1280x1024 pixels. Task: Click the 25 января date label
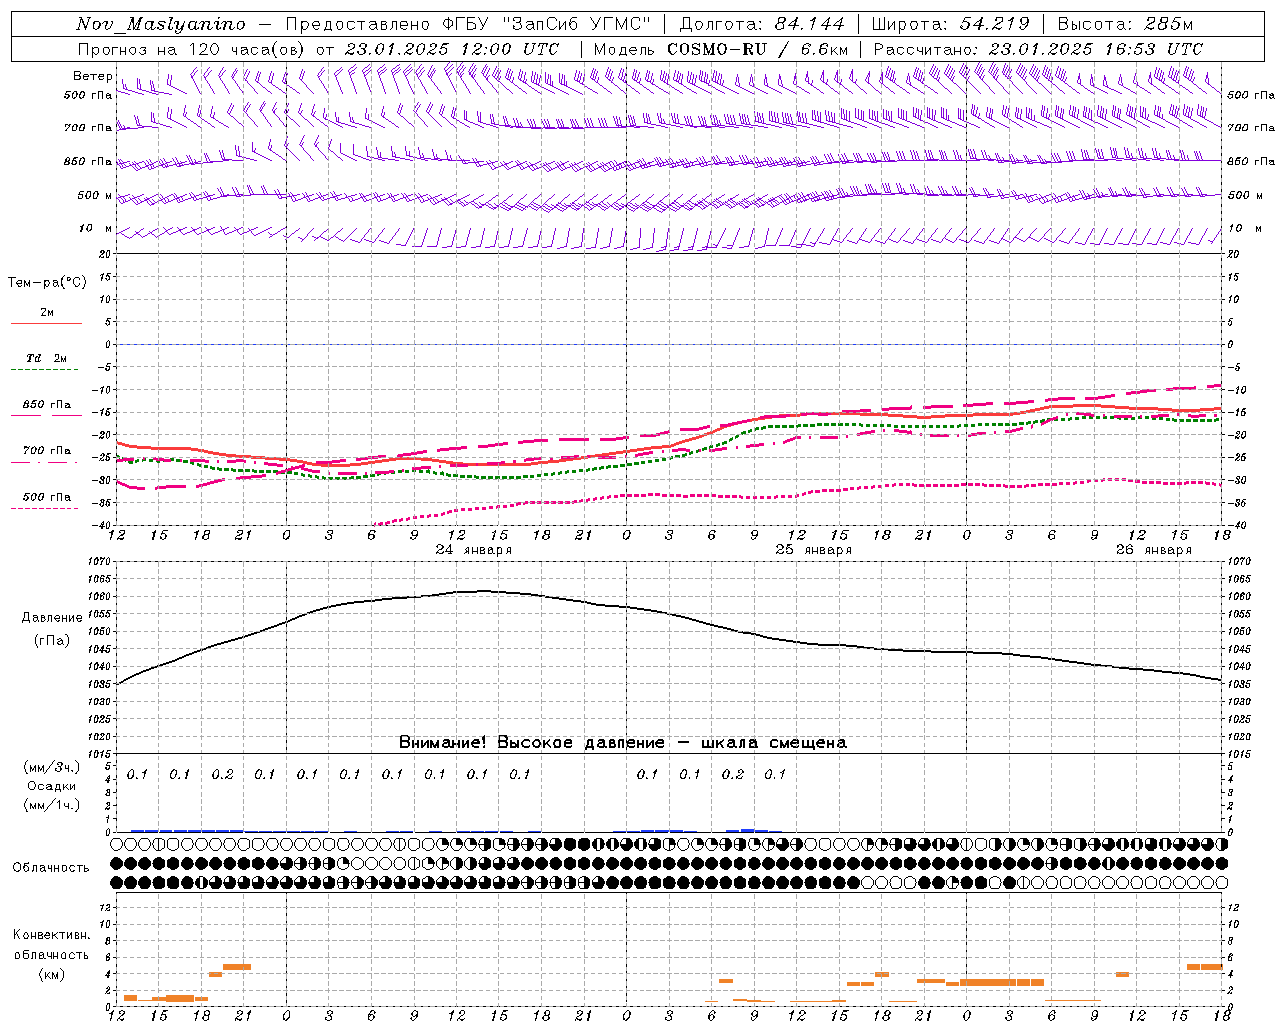[814, 550]
